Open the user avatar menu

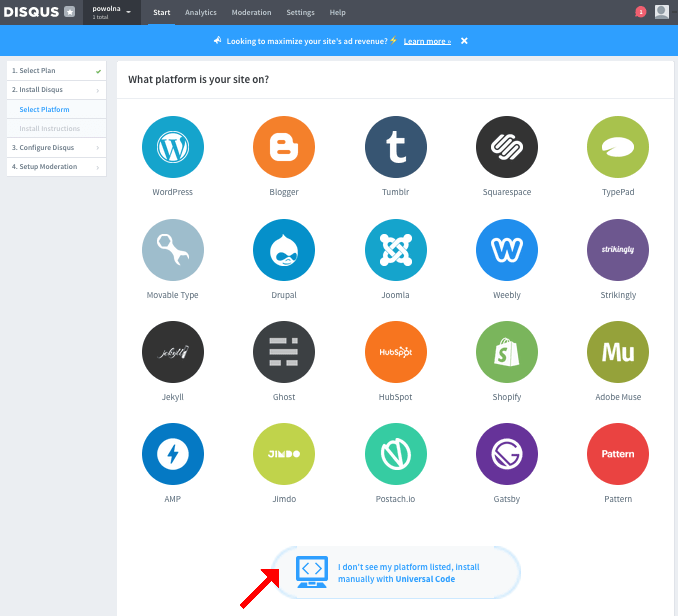point(662,12)
